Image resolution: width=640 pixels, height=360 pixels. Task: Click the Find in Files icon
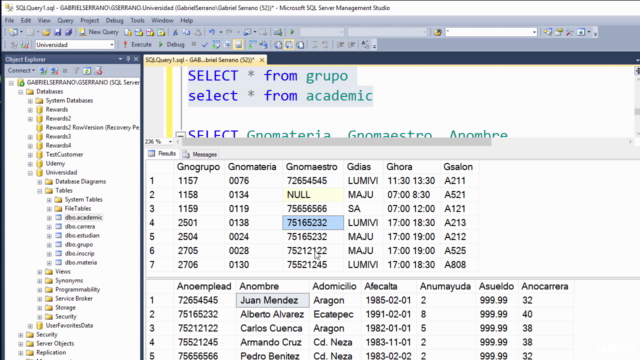click(437, 32)
